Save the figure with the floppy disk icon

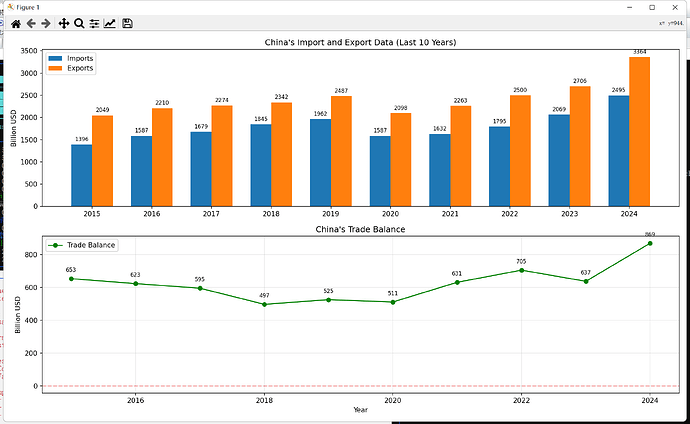(x=127, y=24)
